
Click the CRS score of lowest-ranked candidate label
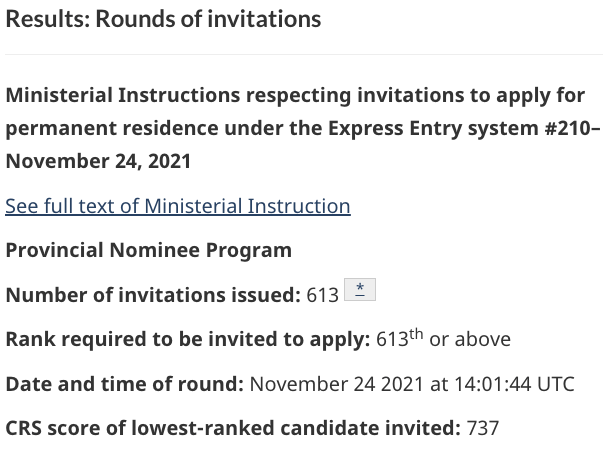233,428
